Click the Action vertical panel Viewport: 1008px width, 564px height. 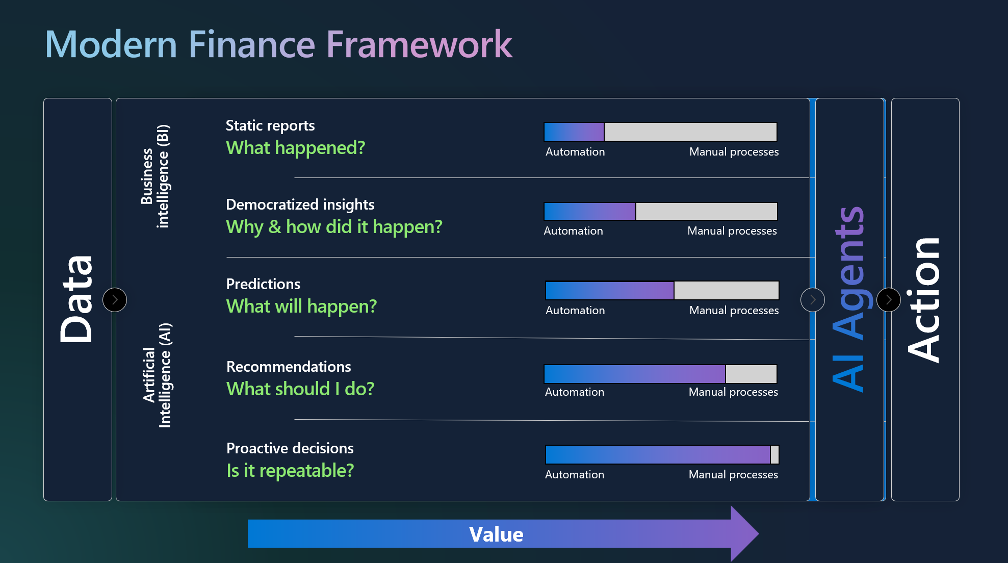point(926,300)
